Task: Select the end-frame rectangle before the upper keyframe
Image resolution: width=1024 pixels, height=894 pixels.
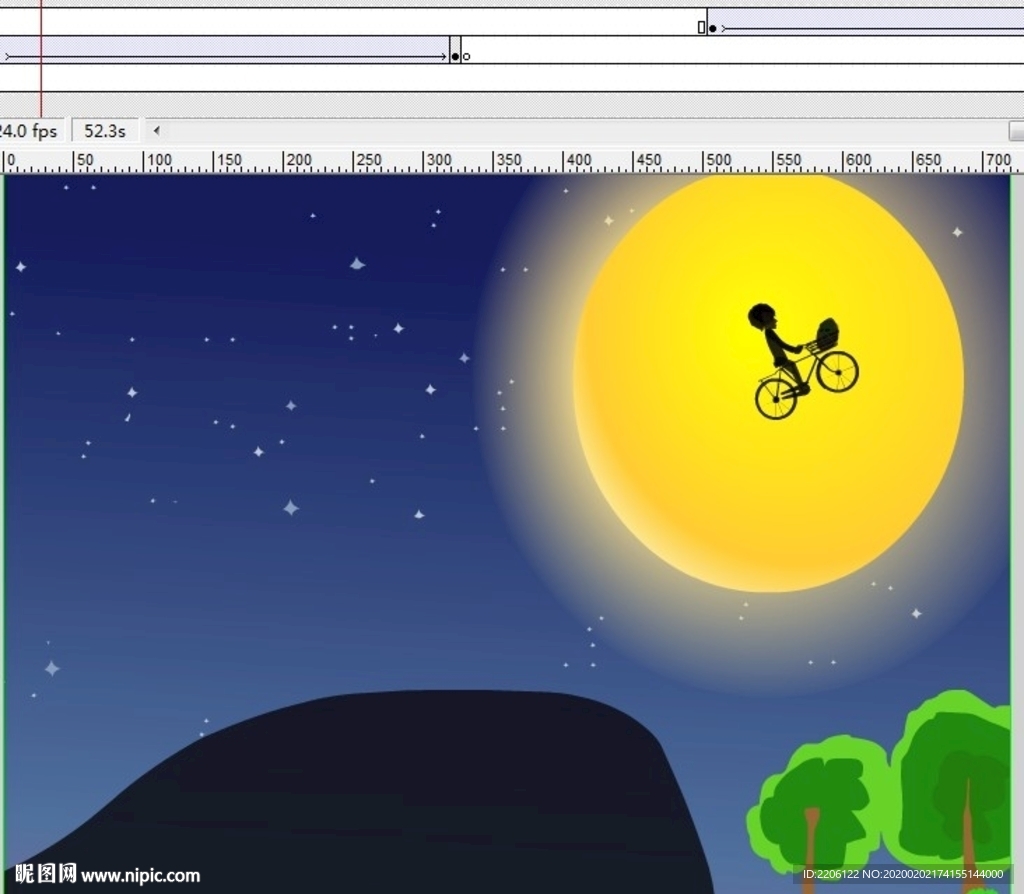Action: (x=701, y=27)
